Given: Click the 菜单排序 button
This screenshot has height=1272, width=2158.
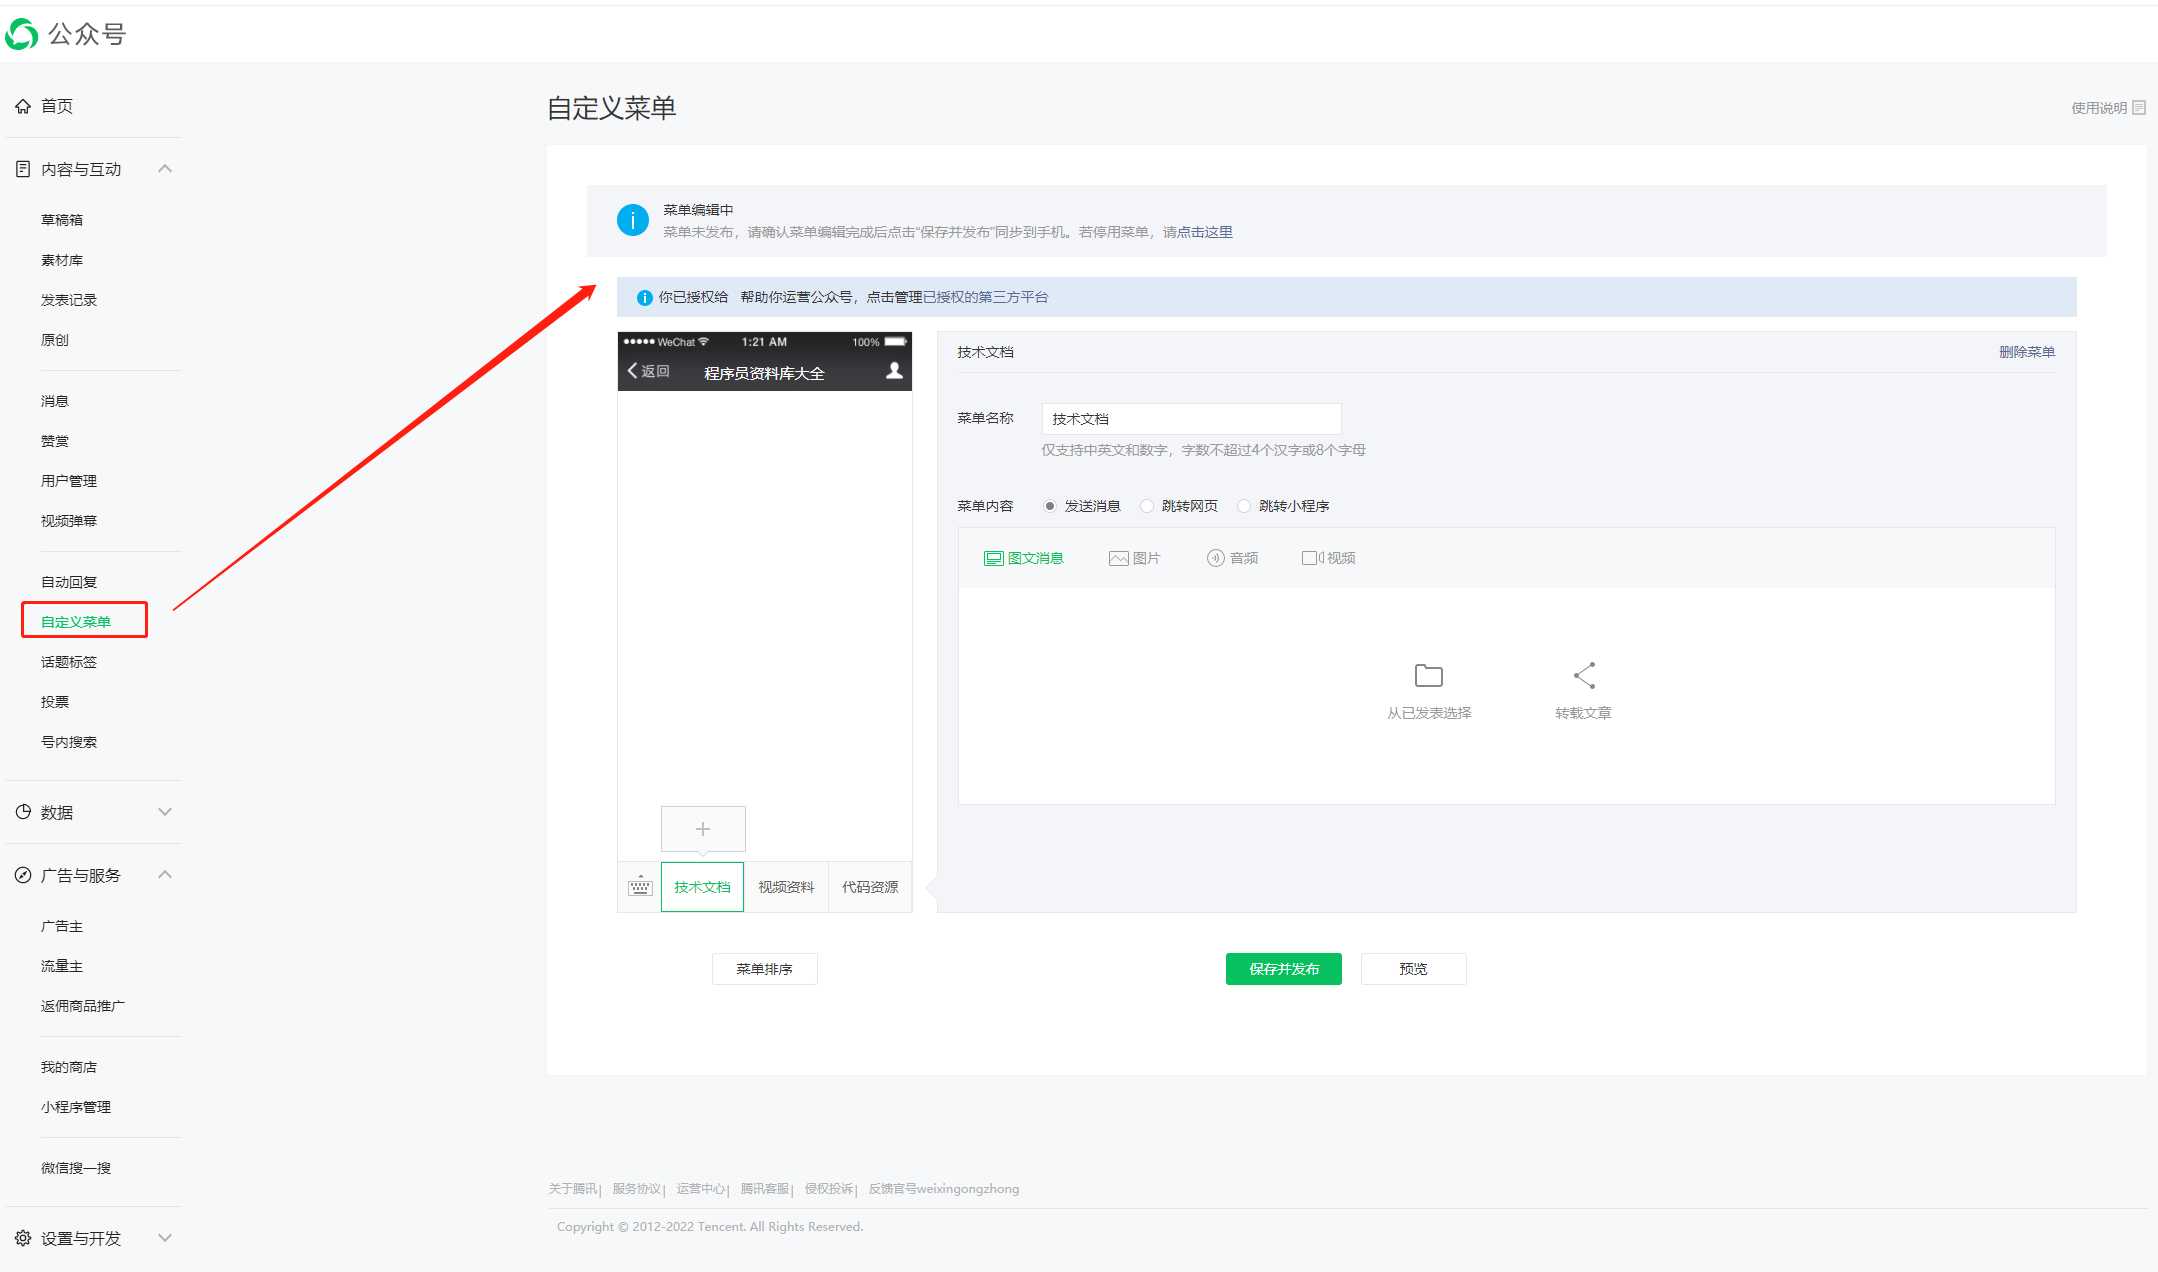Looking at the screenshot, I should coord(764,969).
